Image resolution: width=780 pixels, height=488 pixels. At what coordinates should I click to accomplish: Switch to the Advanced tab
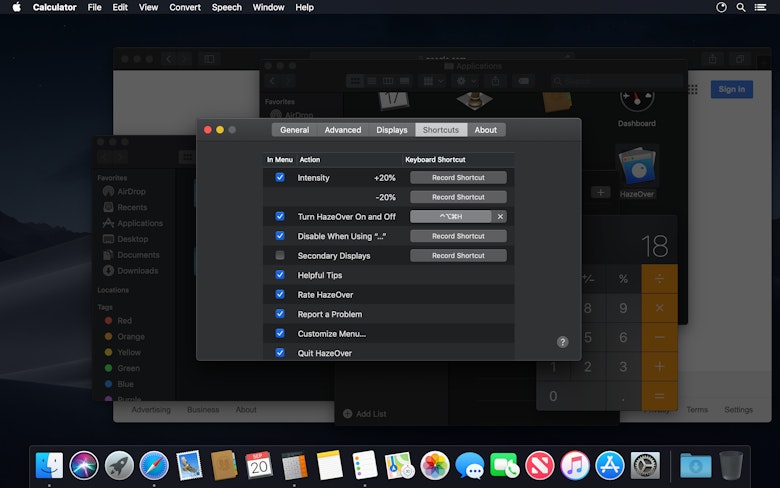[343, 130]
